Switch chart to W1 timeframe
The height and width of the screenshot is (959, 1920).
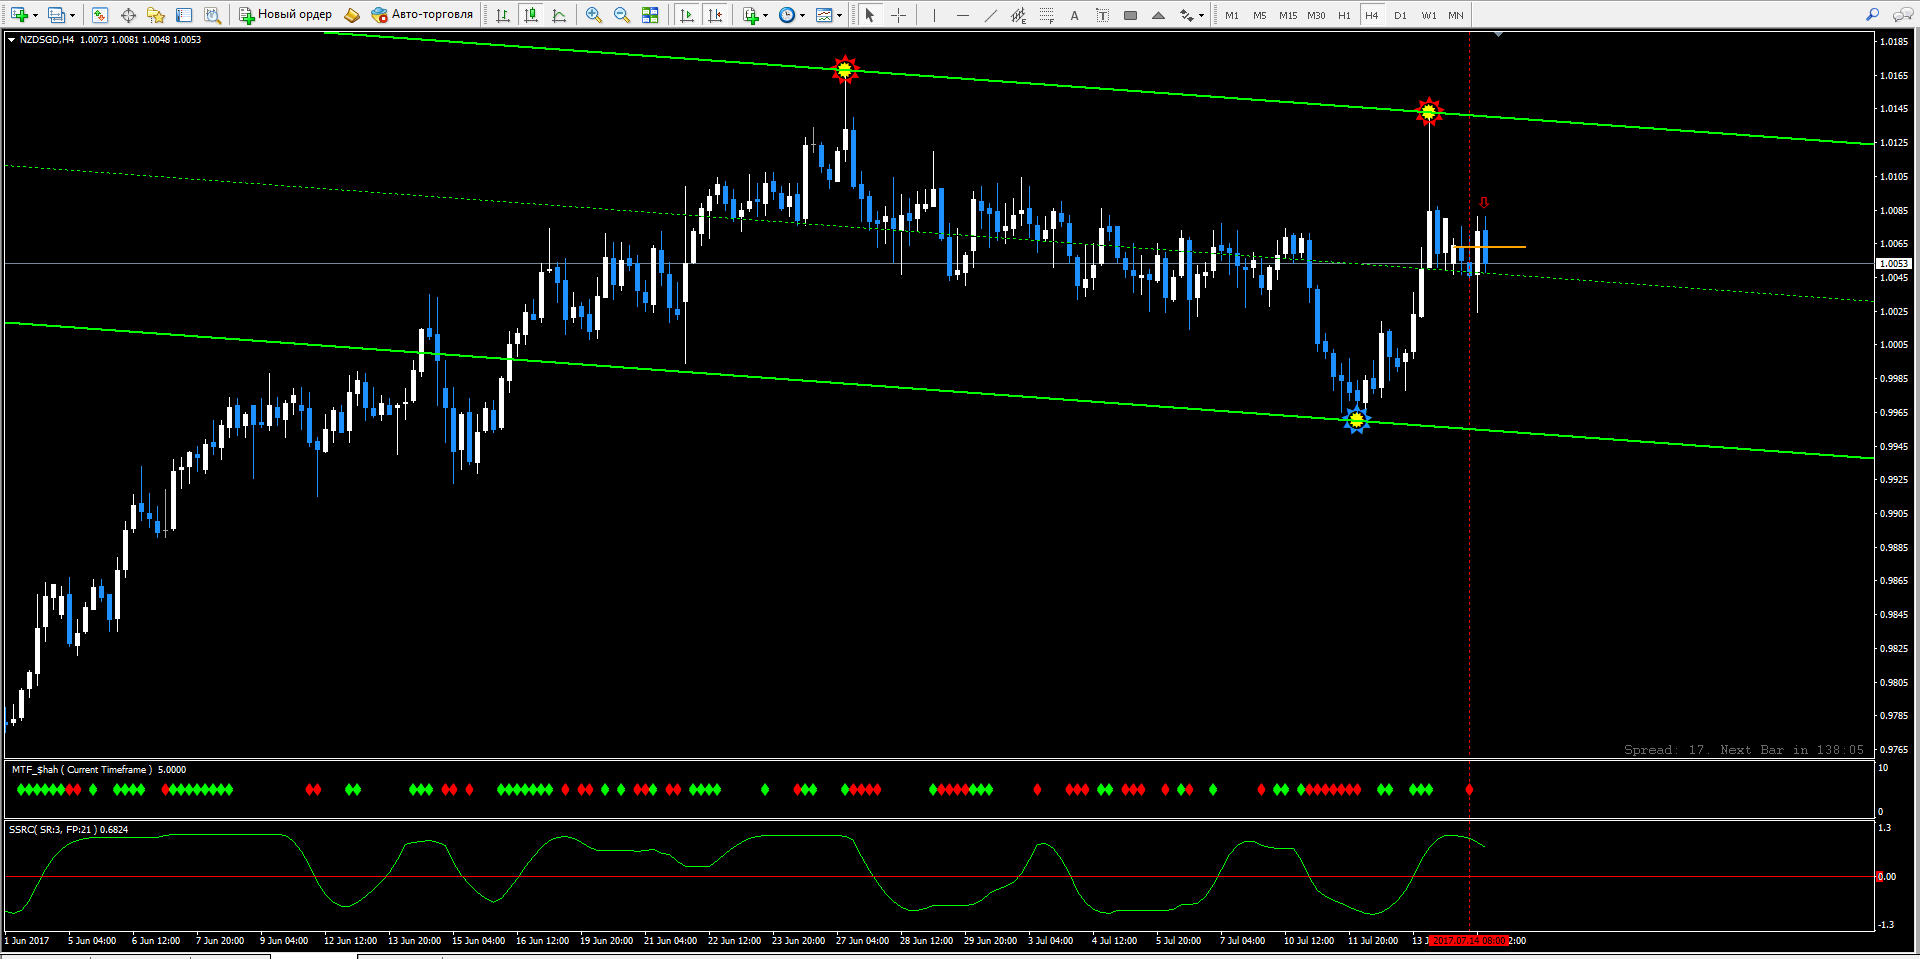click(1429, 15)
